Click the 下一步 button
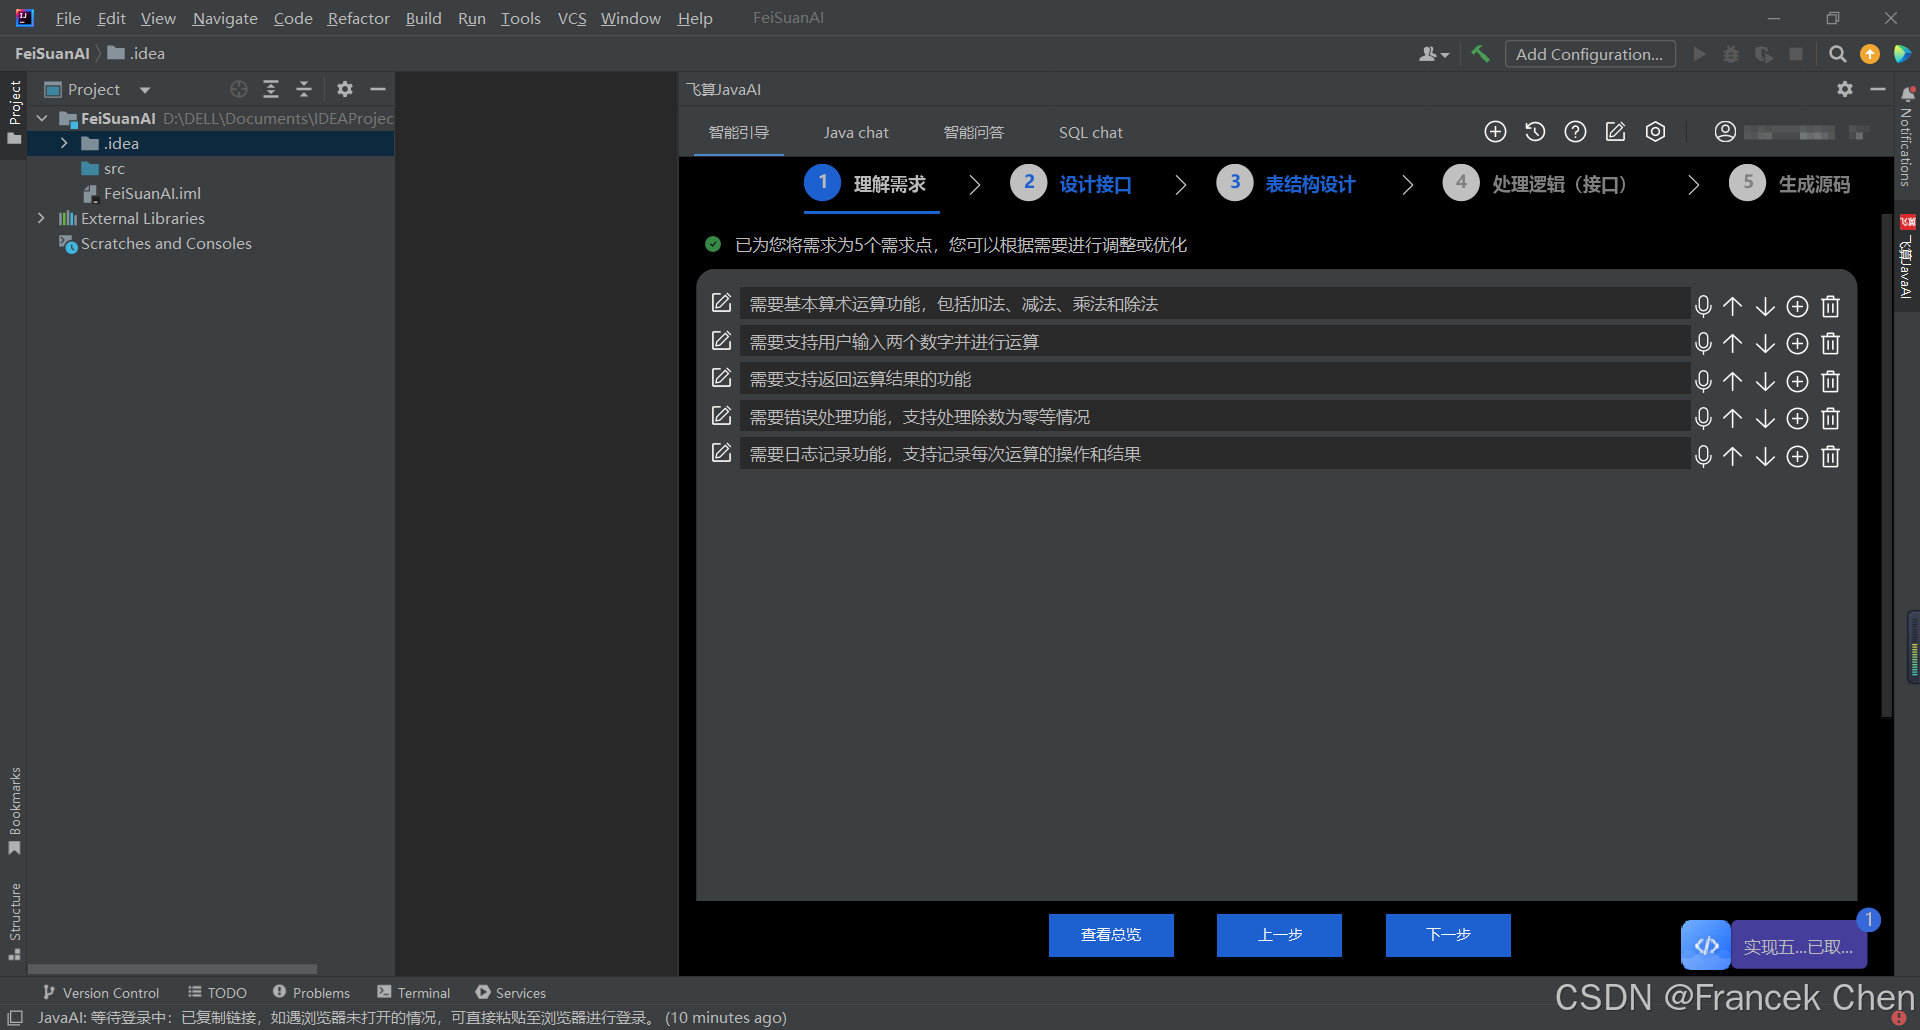The height and width of the screenshot is (1030, 1920). (x=1448, y=935)
